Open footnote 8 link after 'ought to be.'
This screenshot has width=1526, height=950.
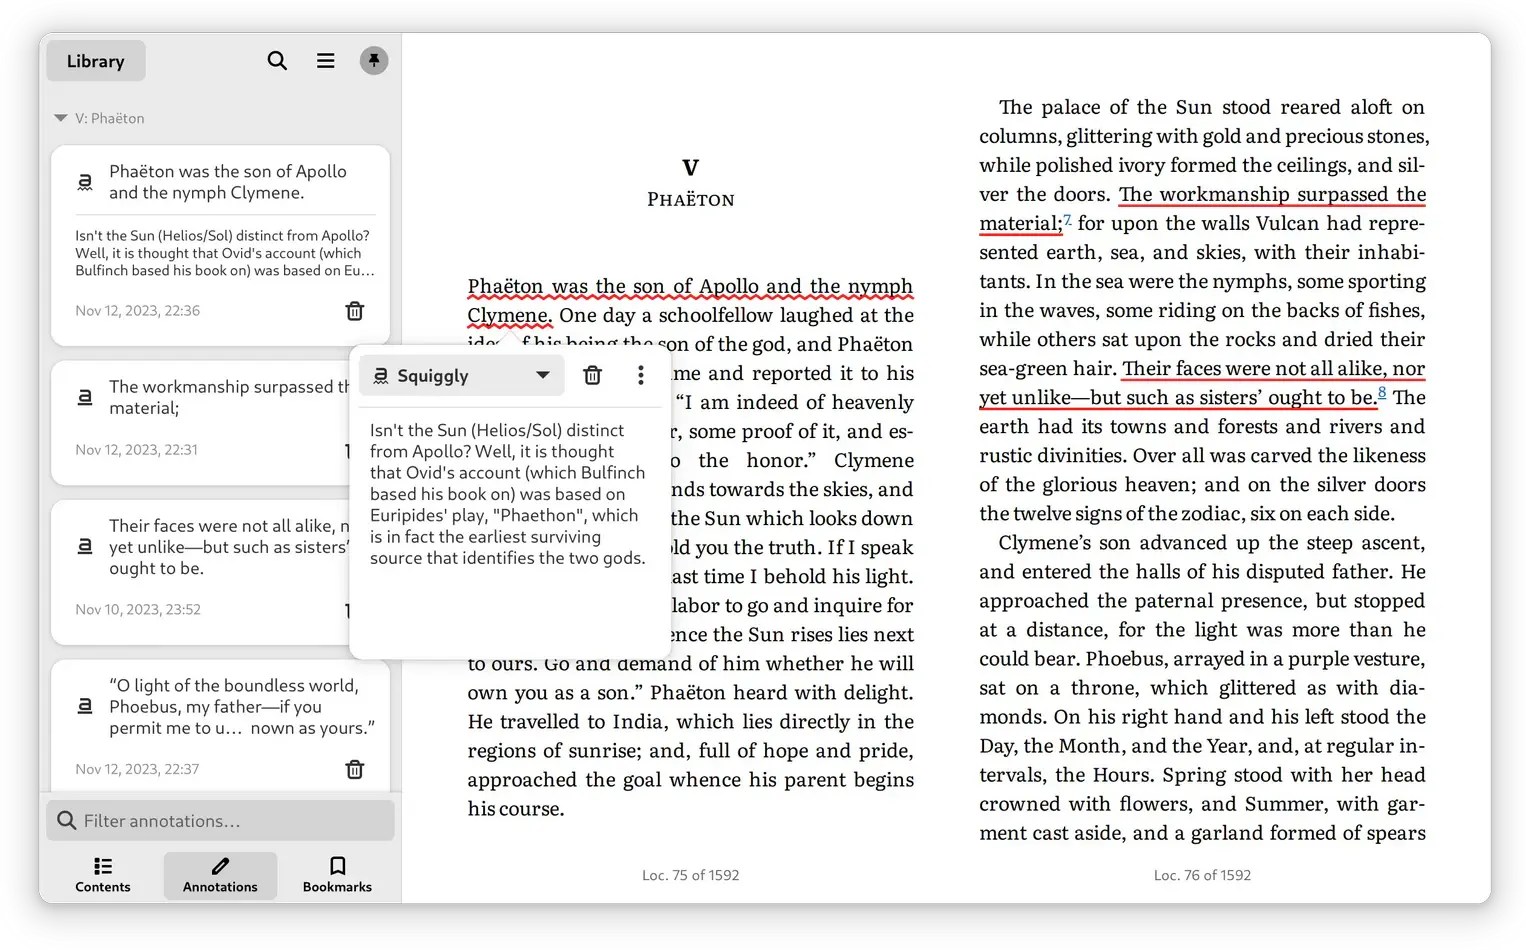click(1382, 393)
